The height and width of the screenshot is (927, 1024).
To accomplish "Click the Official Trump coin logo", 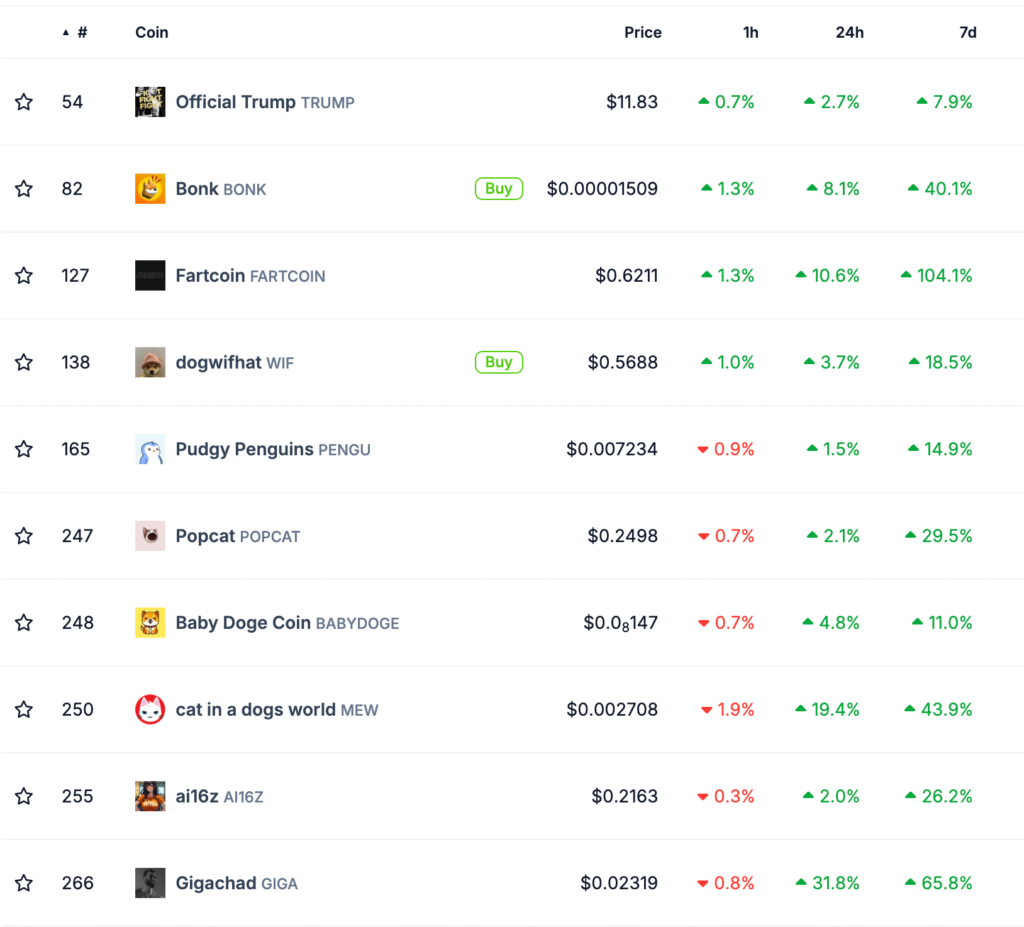I will tap(150, 101).
